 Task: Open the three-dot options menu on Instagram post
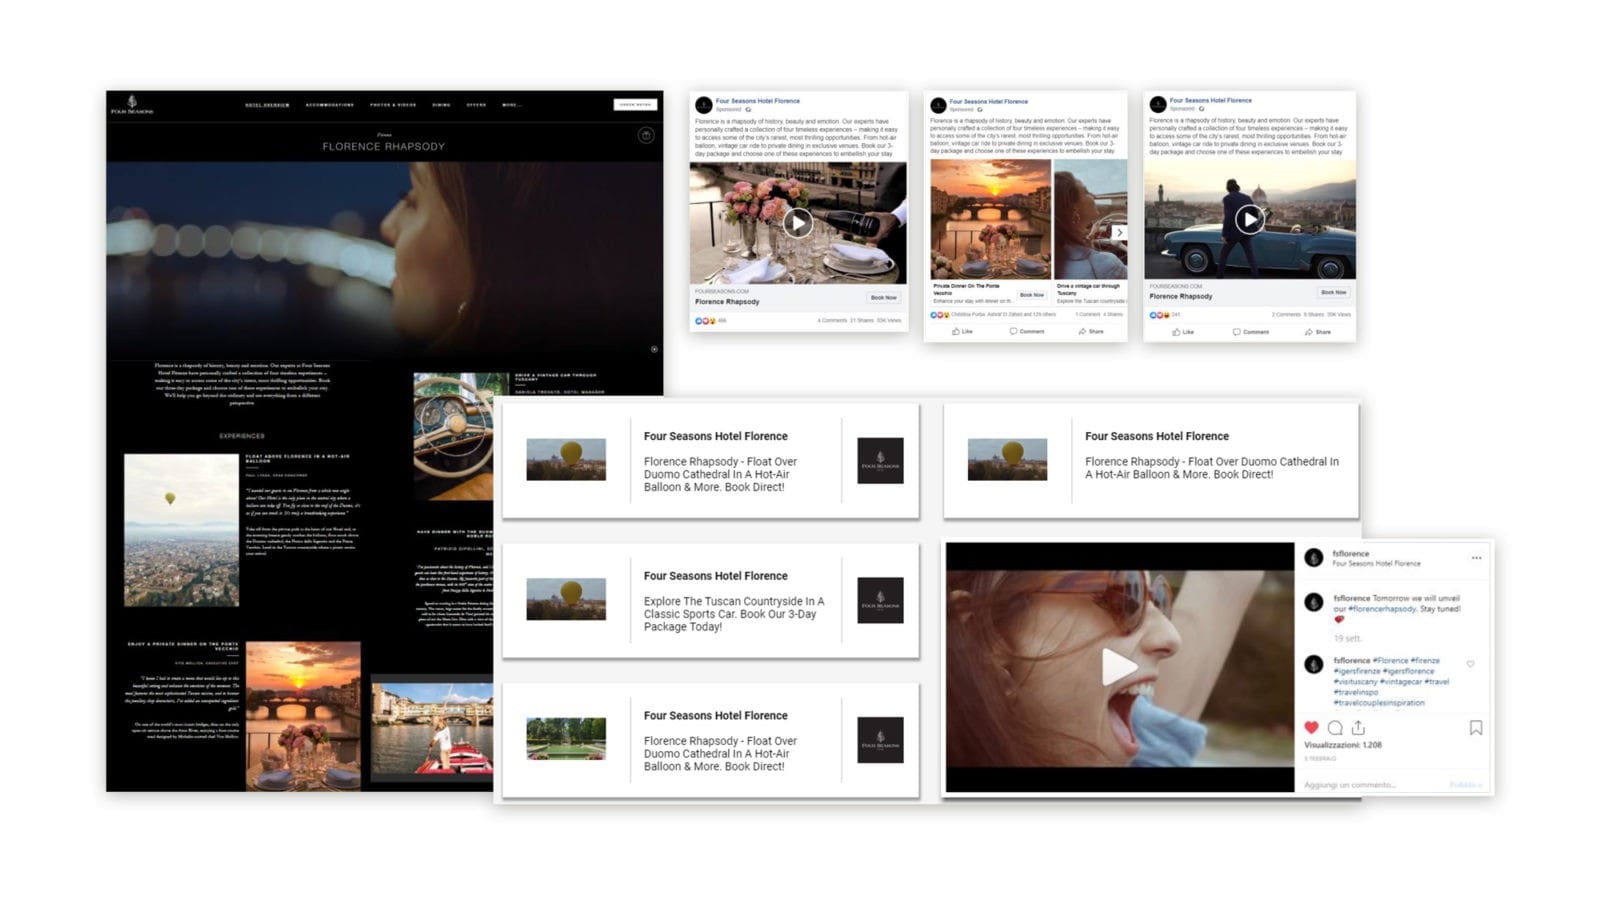[1476, 557]
